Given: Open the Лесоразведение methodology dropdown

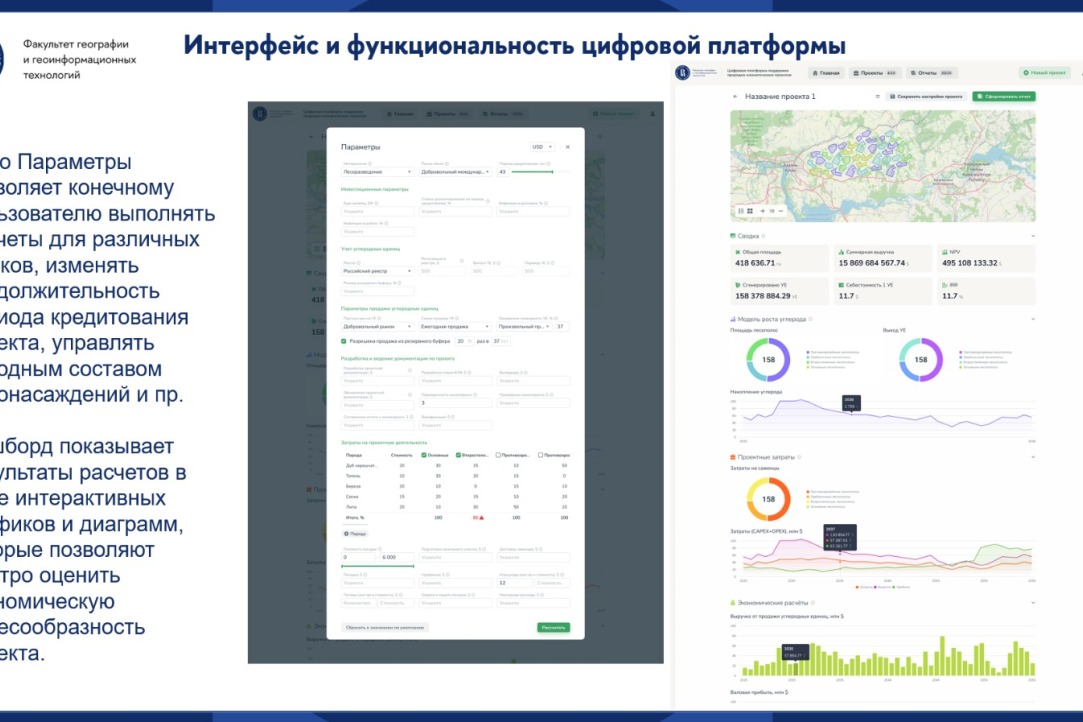Looking at the screenshot, I should 377,172.
